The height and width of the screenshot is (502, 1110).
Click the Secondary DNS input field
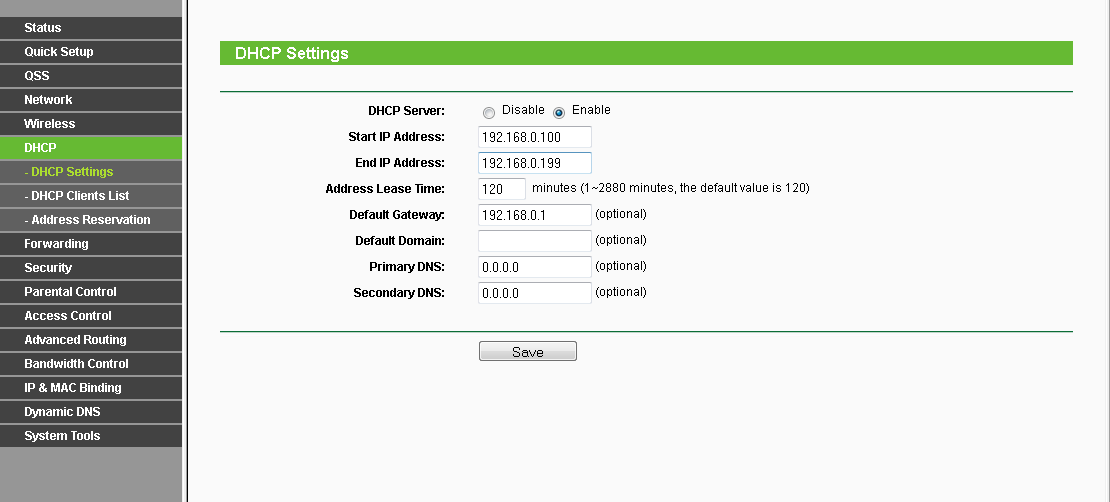(535, 293)
